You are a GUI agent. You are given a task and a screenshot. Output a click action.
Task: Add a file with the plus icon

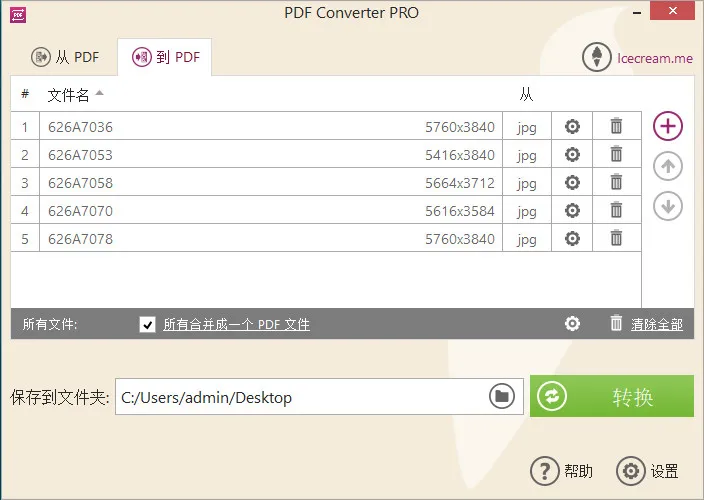(x=668, y=126)
